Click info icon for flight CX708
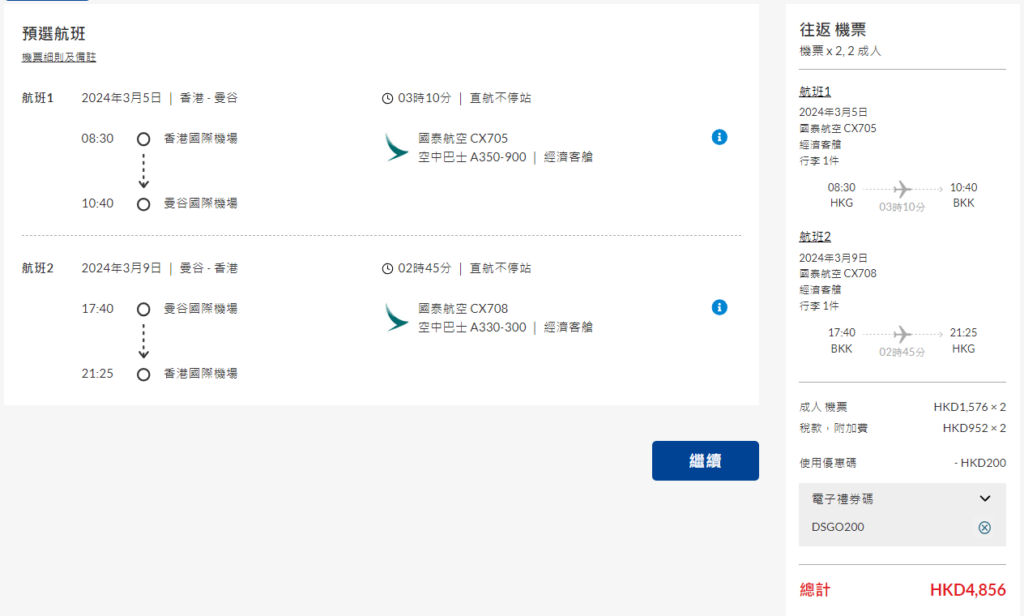The height and width of the screenshot is (616, 1024). 719,307
